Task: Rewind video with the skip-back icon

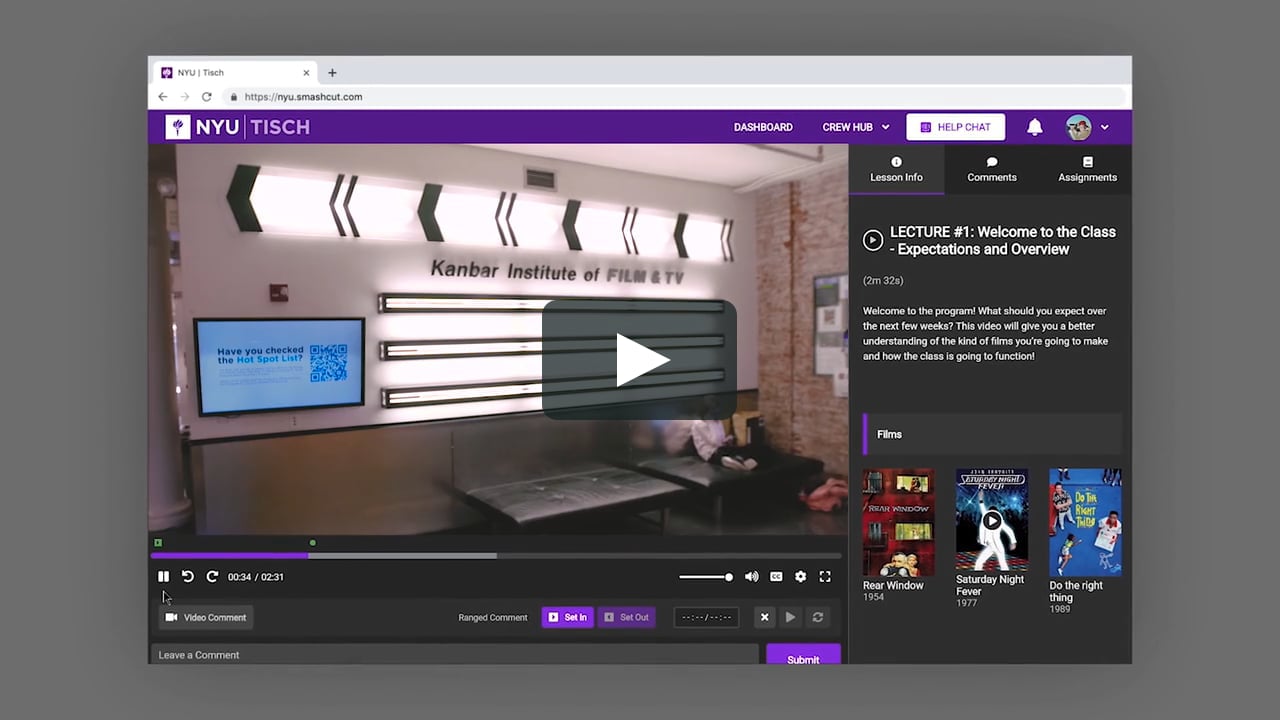Action: [187, 577]
